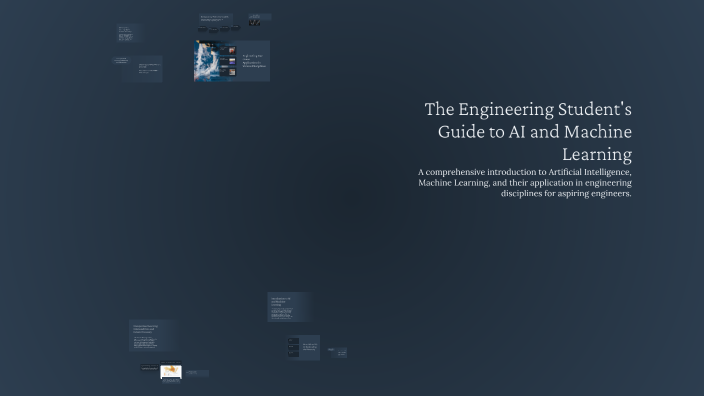
Task: Open the "Introduction to AI and Machine Learning" slide thumbnail
Action: pos(290,307)
